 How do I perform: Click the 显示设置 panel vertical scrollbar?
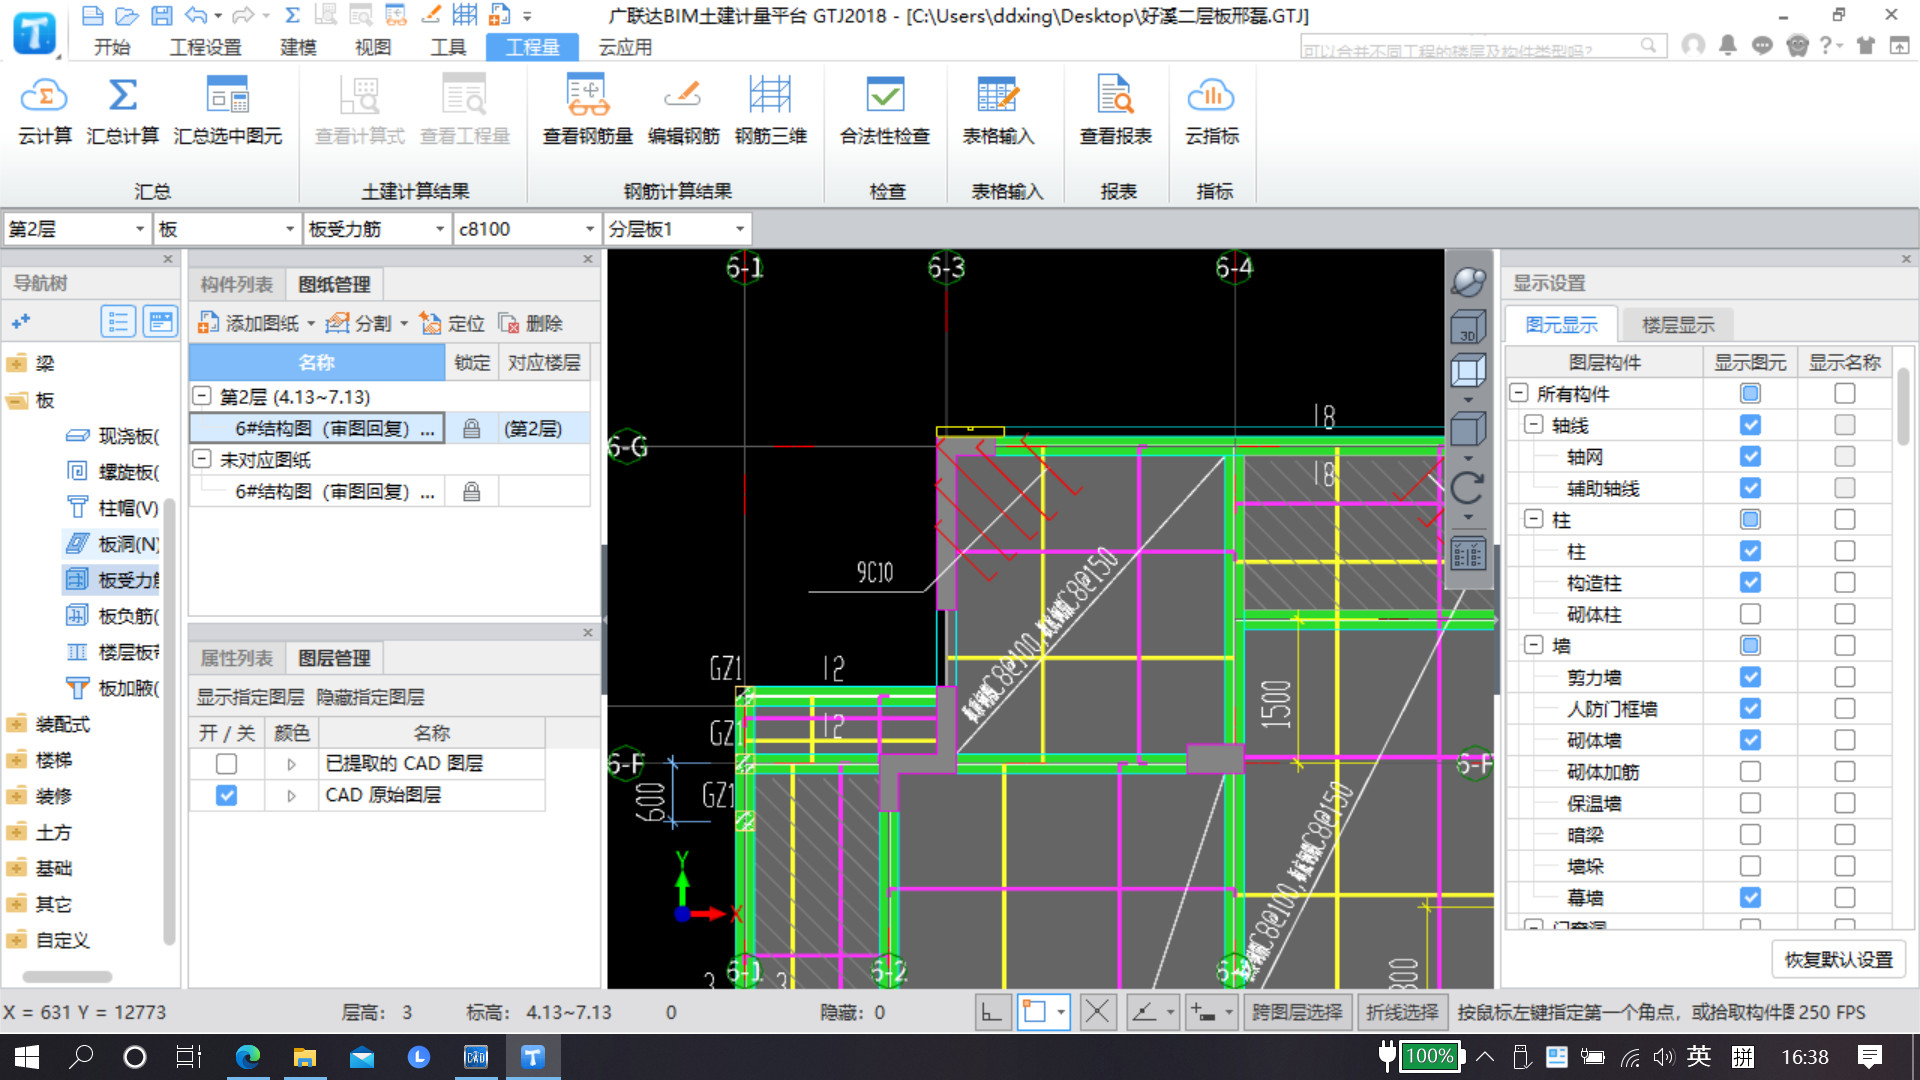point(1903,405)
